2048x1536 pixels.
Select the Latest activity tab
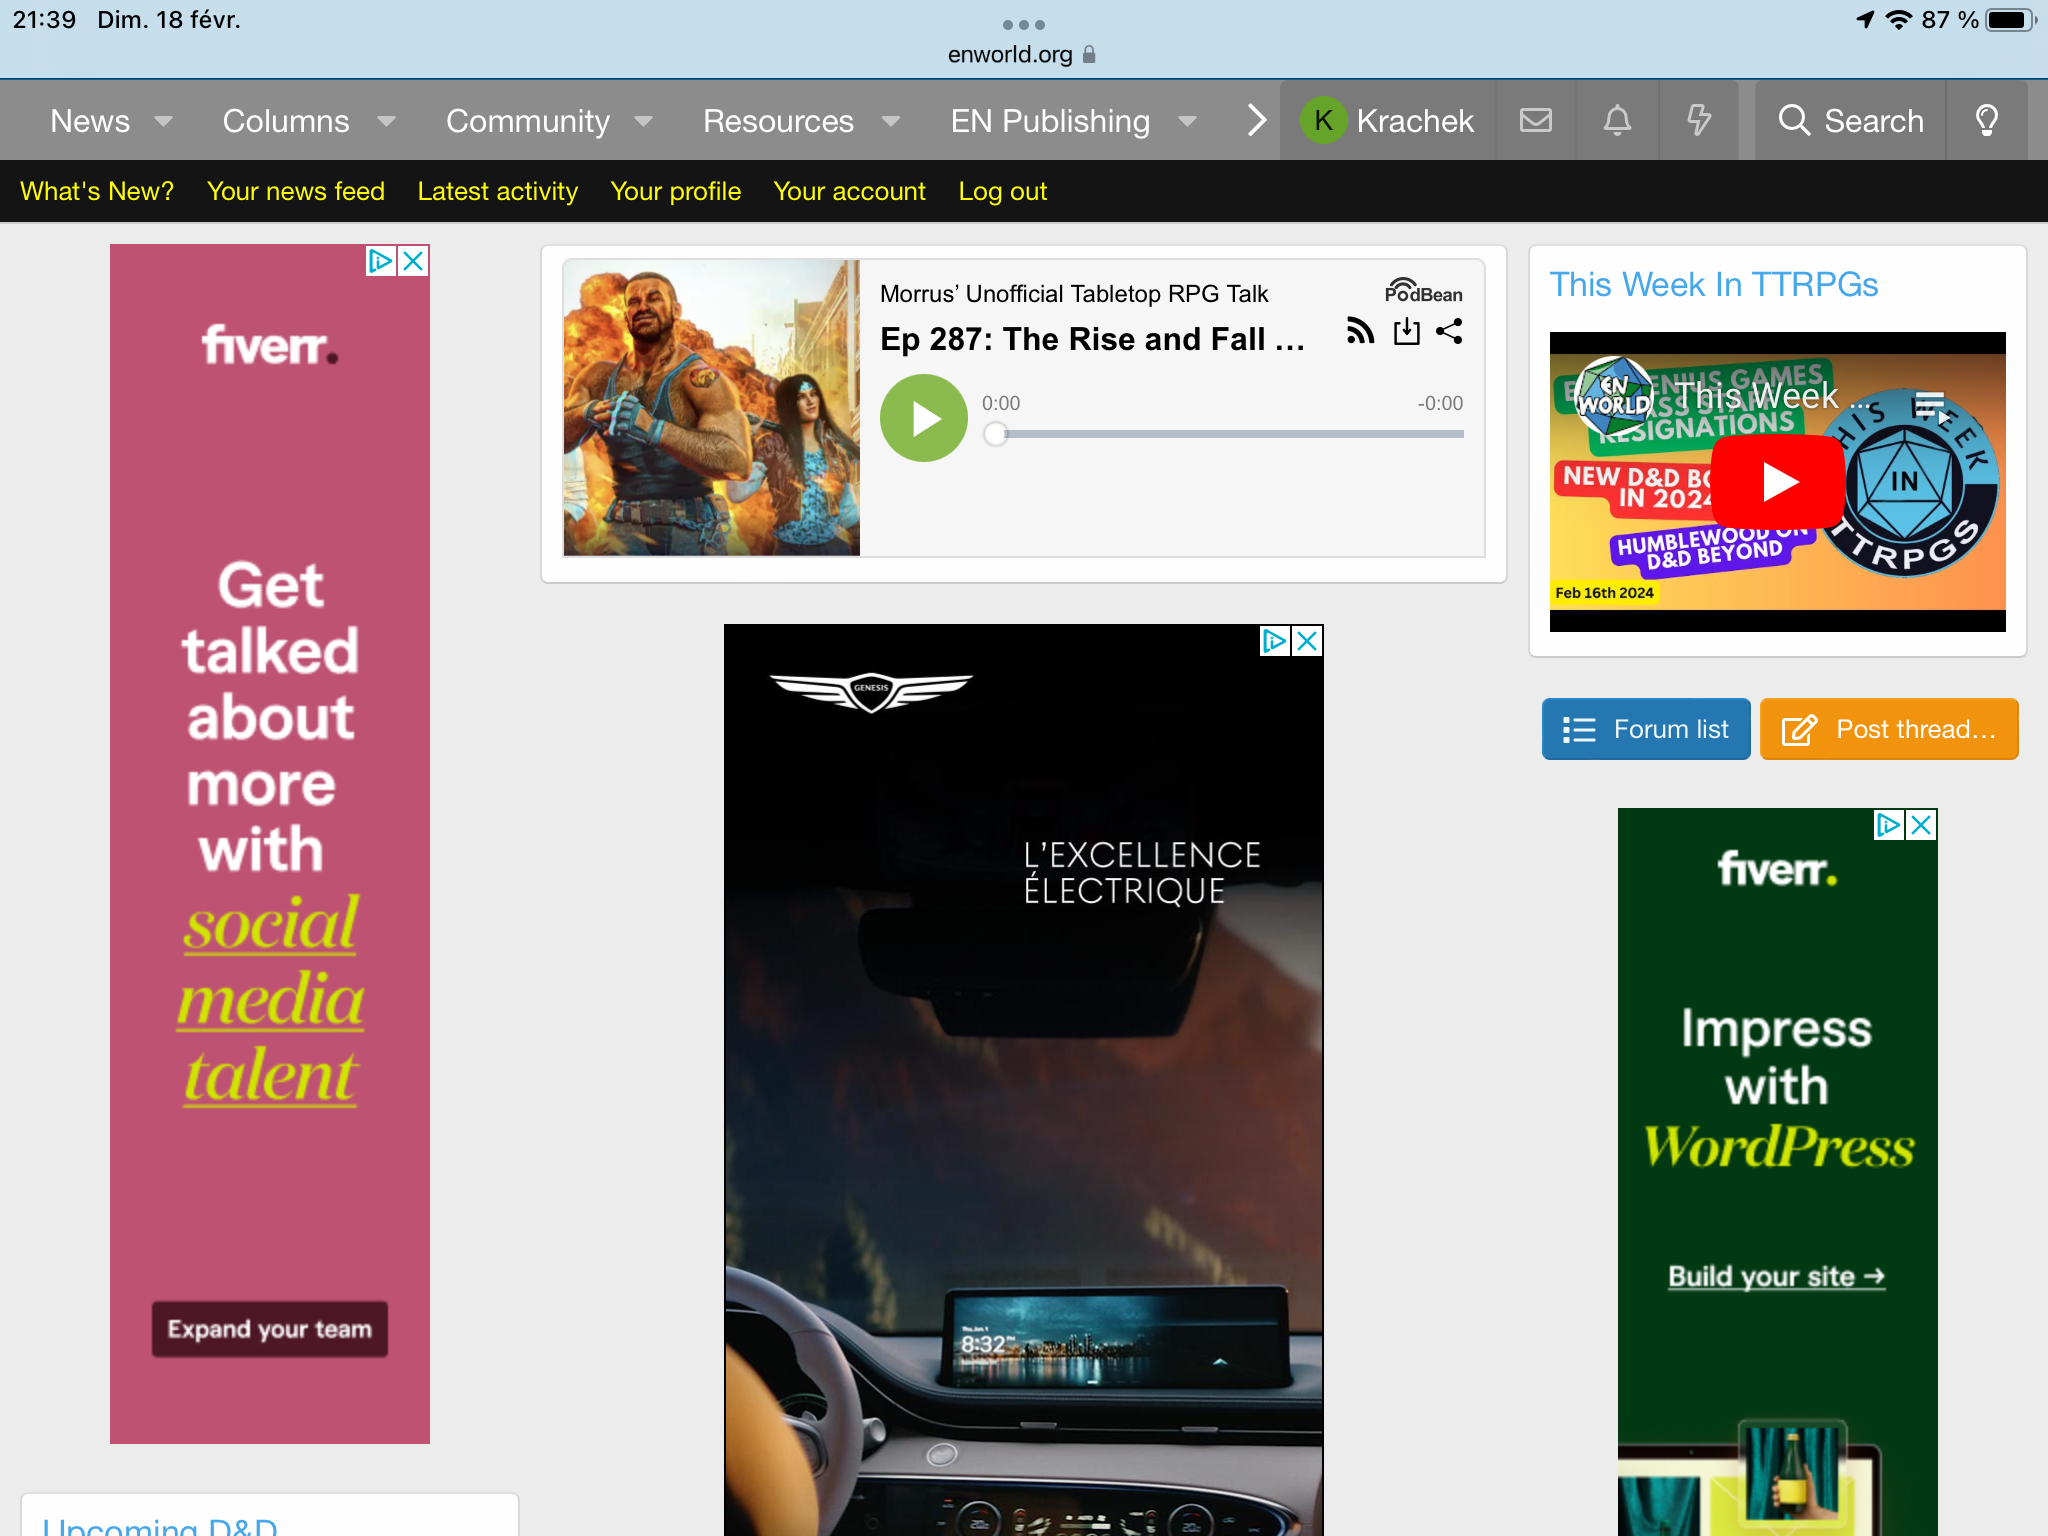point(497,191)
